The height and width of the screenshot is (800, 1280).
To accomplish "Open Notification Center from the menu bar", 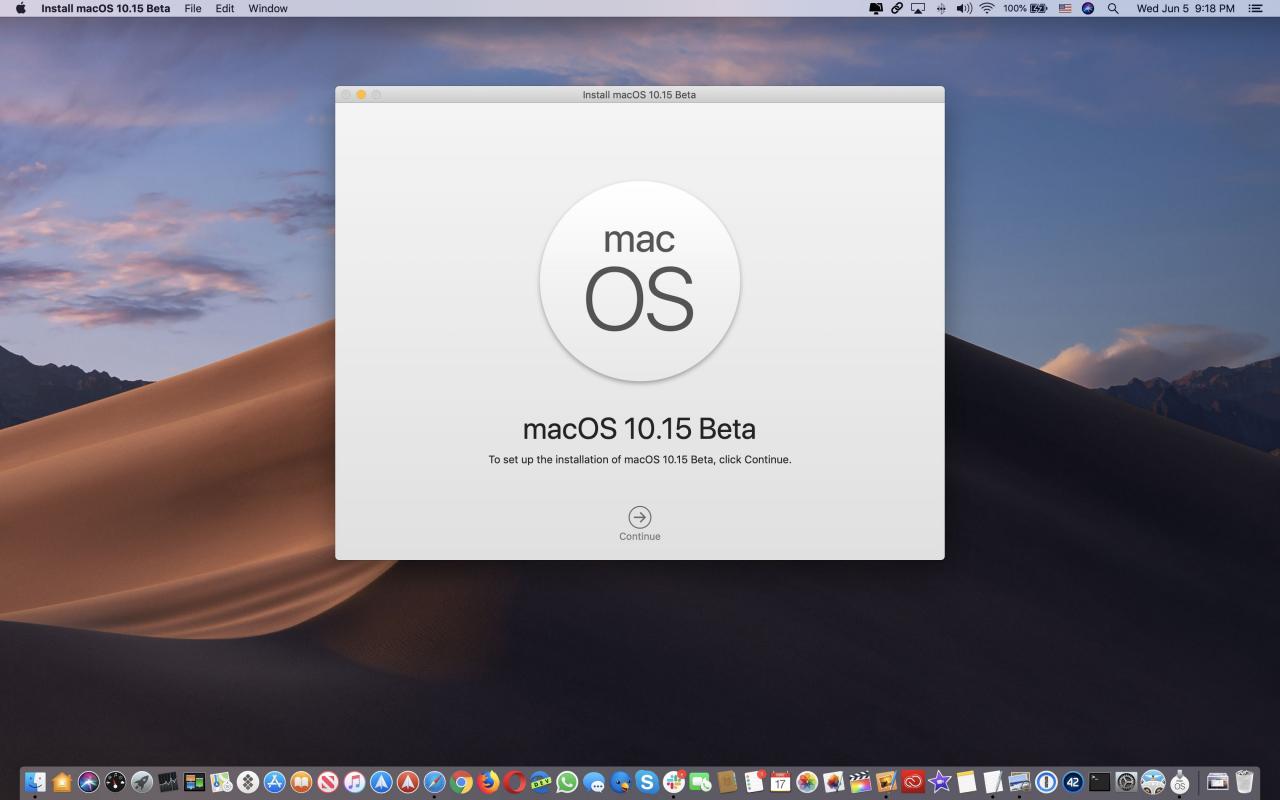I will click(1255, 8).
